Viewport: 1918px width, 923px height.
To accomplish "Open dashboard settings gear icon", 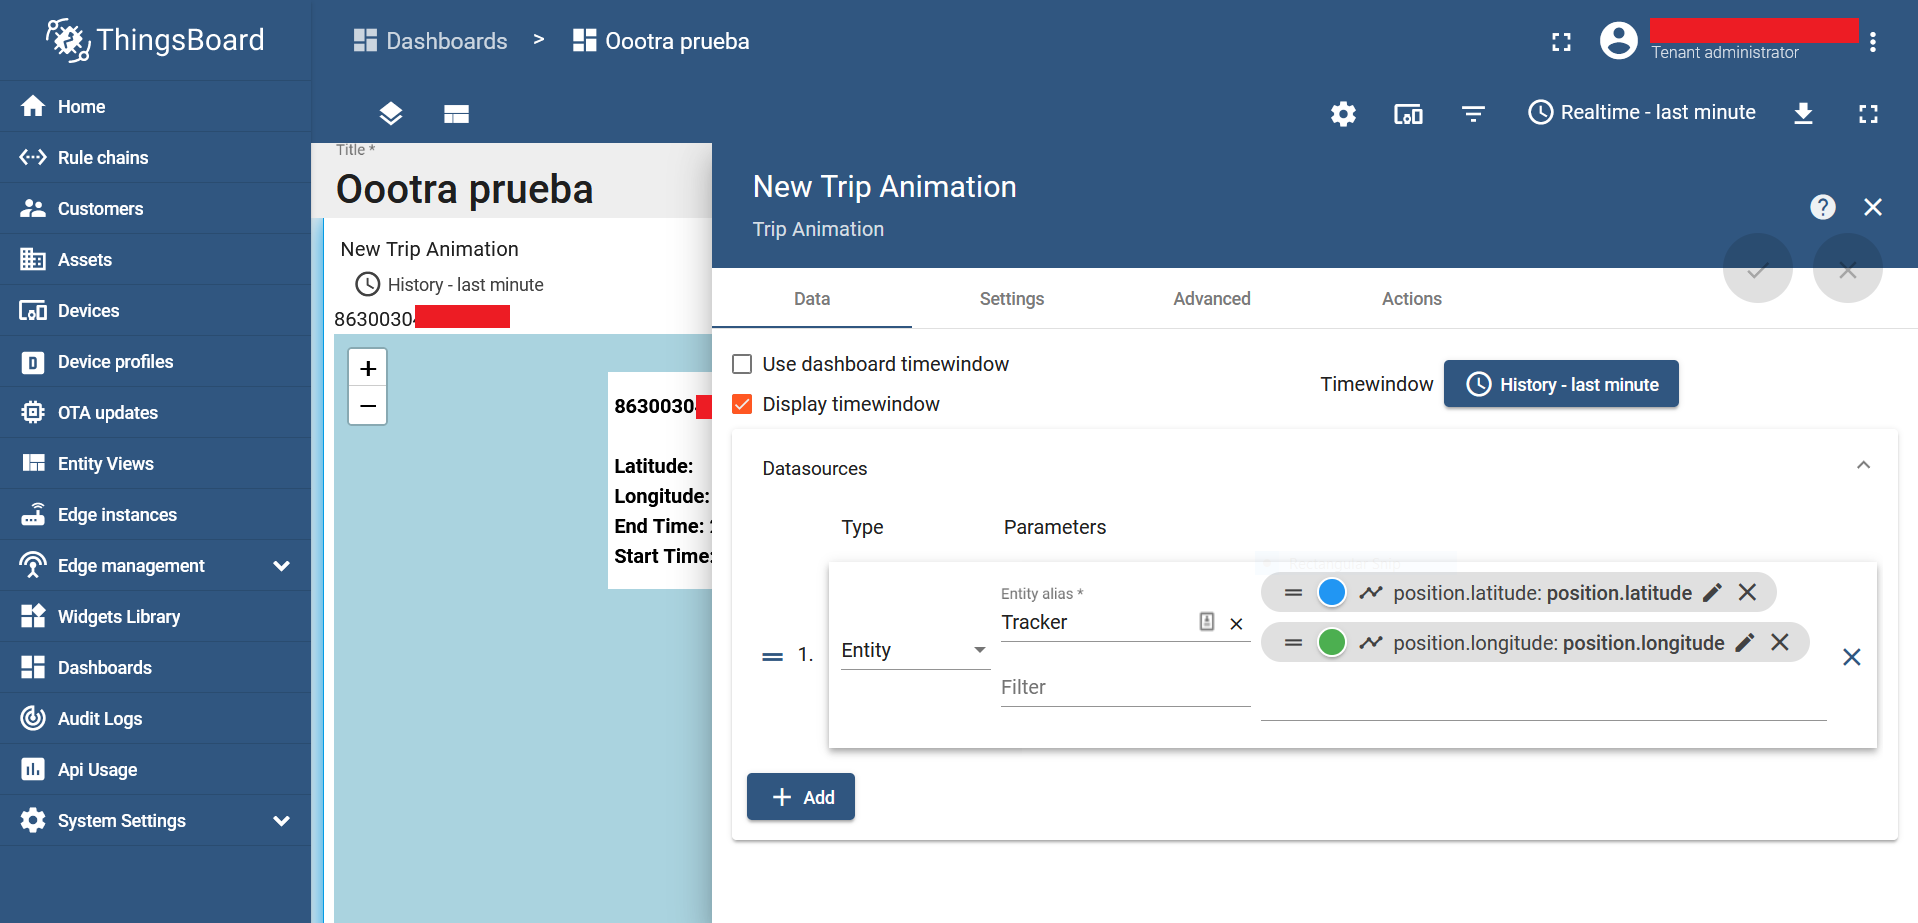I will click(1343, 113).
